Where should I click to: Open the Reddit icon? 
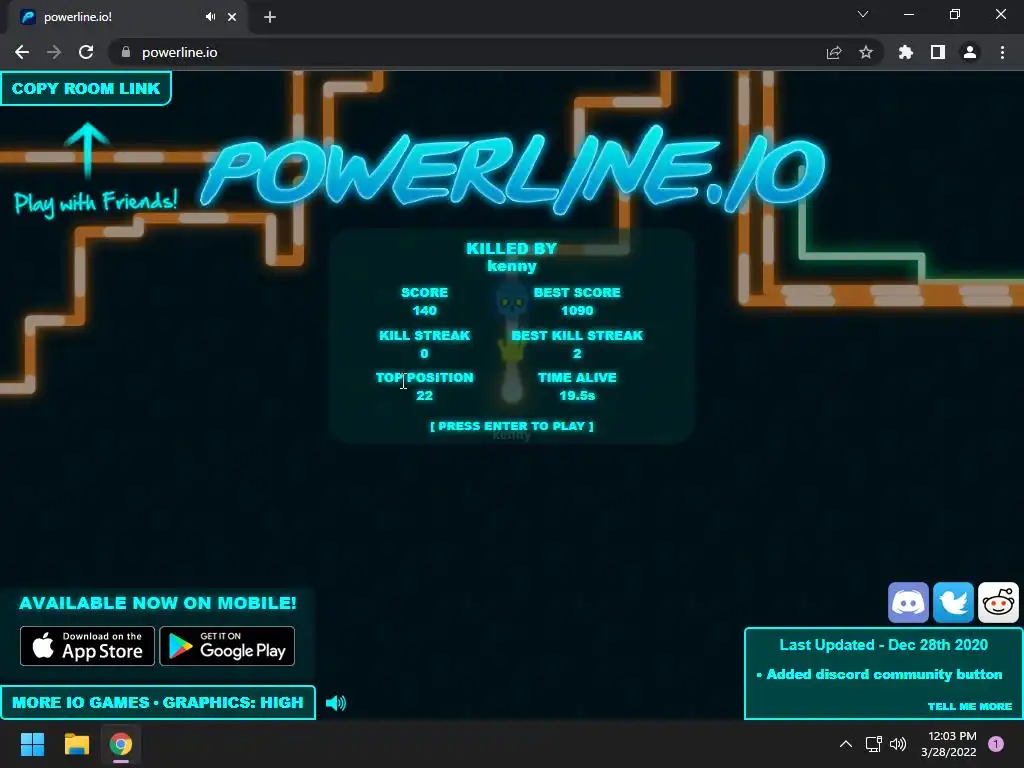998,602
